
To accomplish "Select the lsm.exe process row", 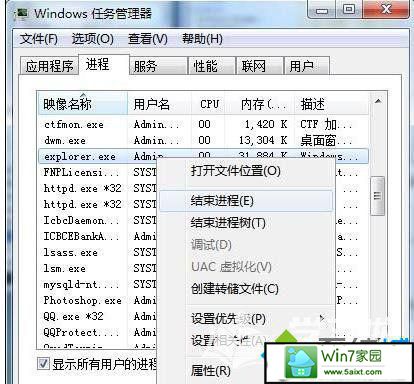I will 97,268.
